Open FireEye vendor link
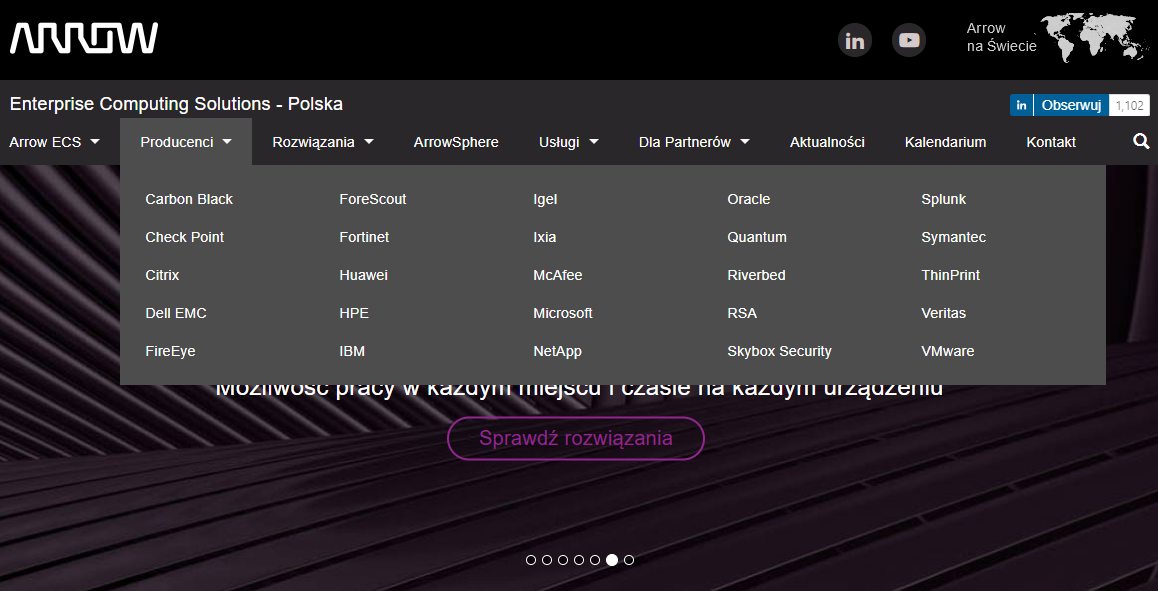1158x591 pixels. click(x=171, y=351)
